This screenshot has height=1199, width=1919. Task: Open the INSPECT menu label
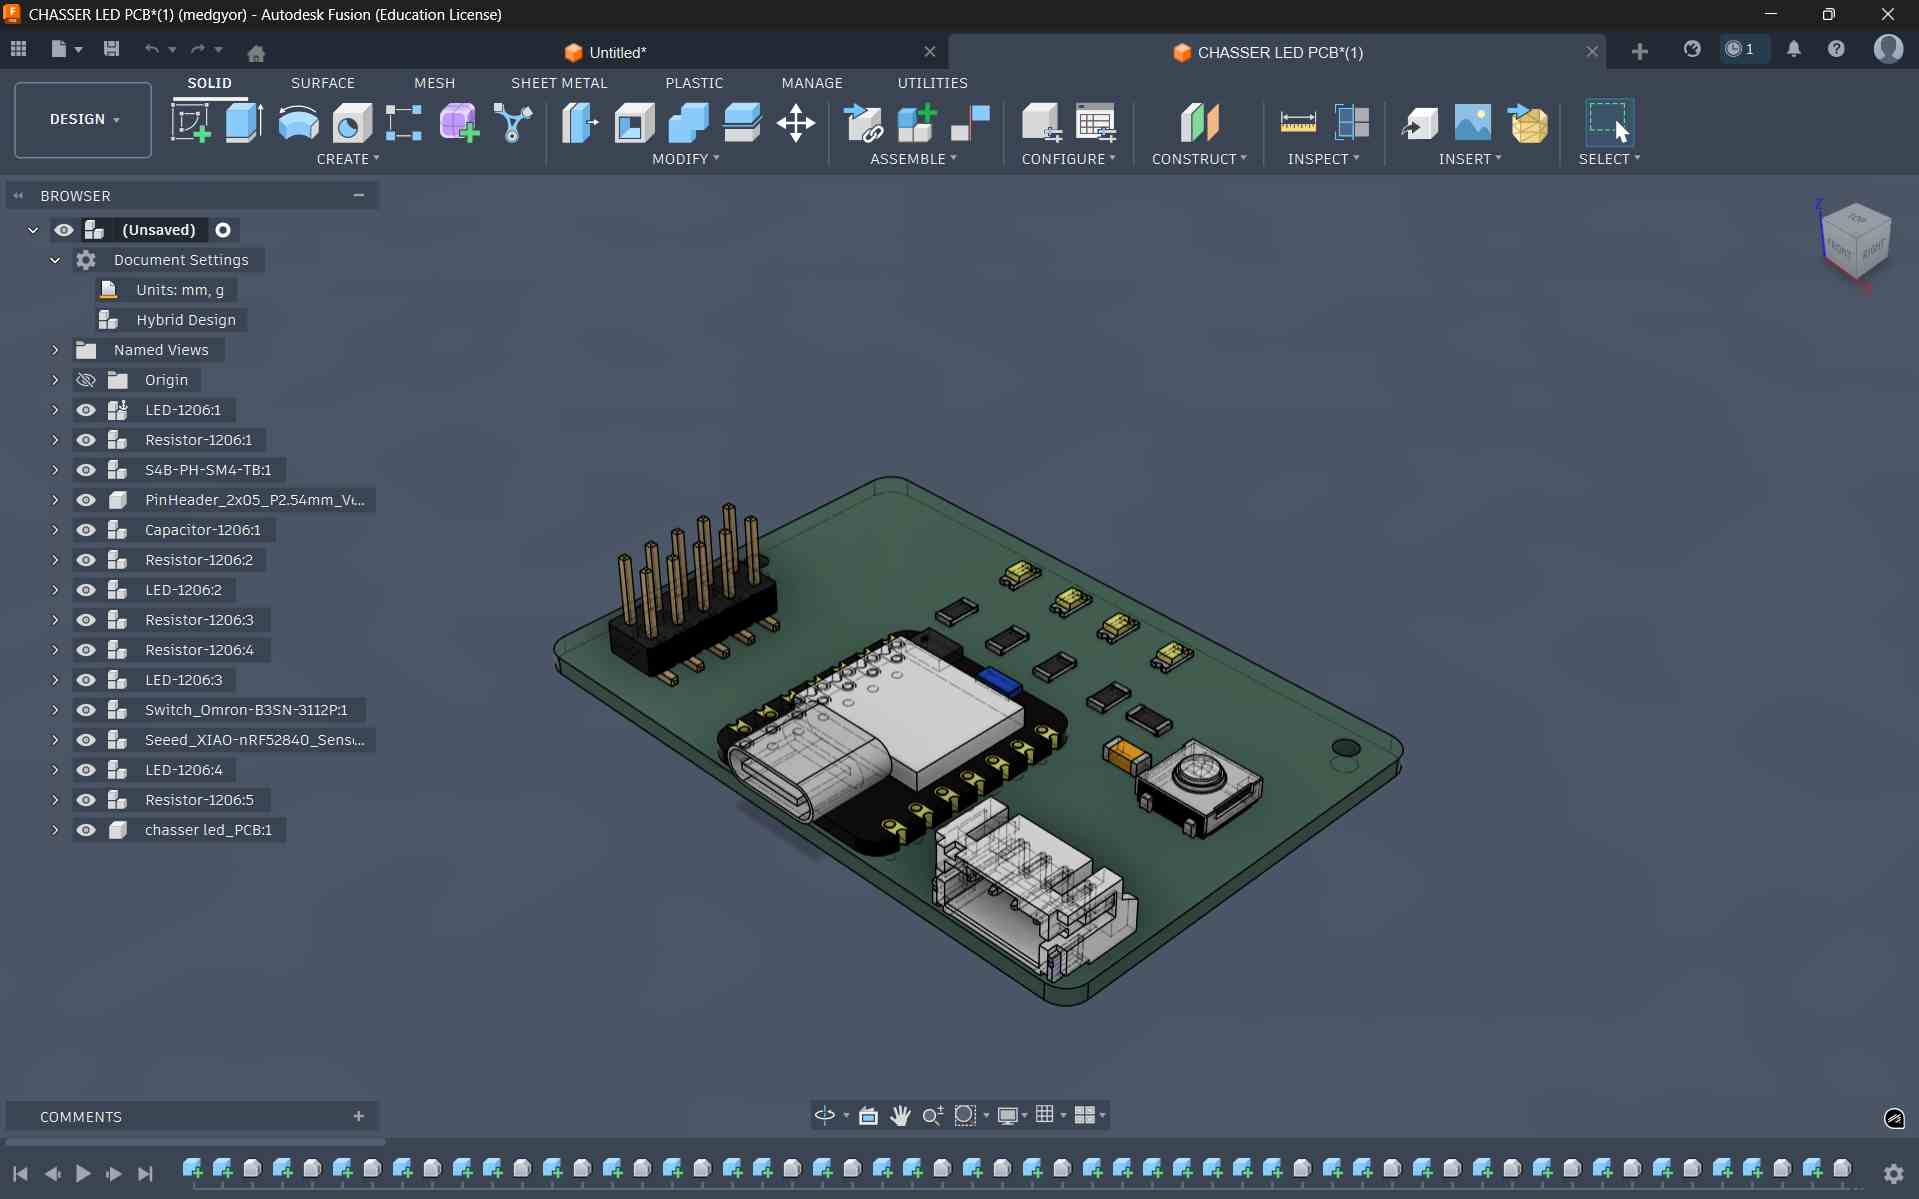pos(1323,159)
